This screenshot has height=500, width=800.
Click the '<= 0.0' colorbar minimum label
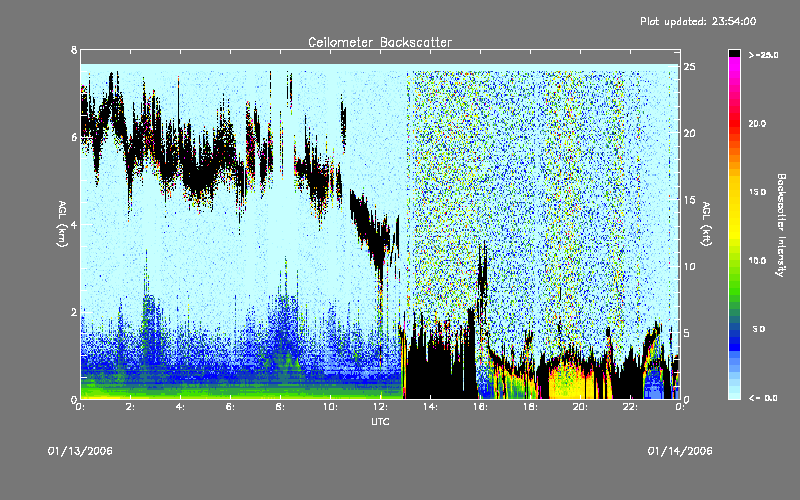pos(763,398)
